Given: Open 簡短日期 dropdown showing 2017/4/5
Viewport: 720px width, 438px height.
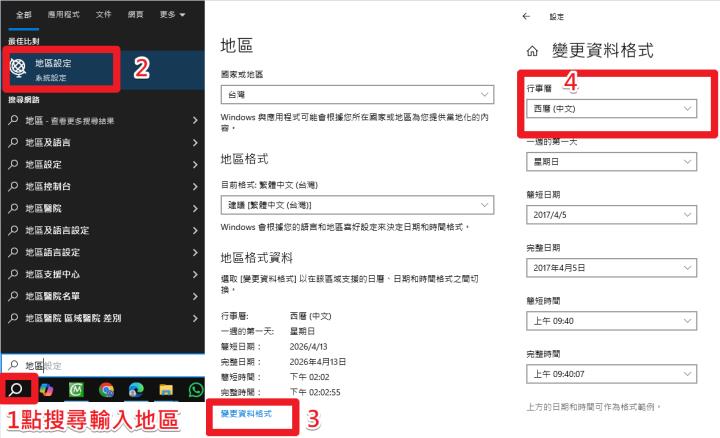Looking at the screenshot, I should pyautogui.click(x=611, y=214).
